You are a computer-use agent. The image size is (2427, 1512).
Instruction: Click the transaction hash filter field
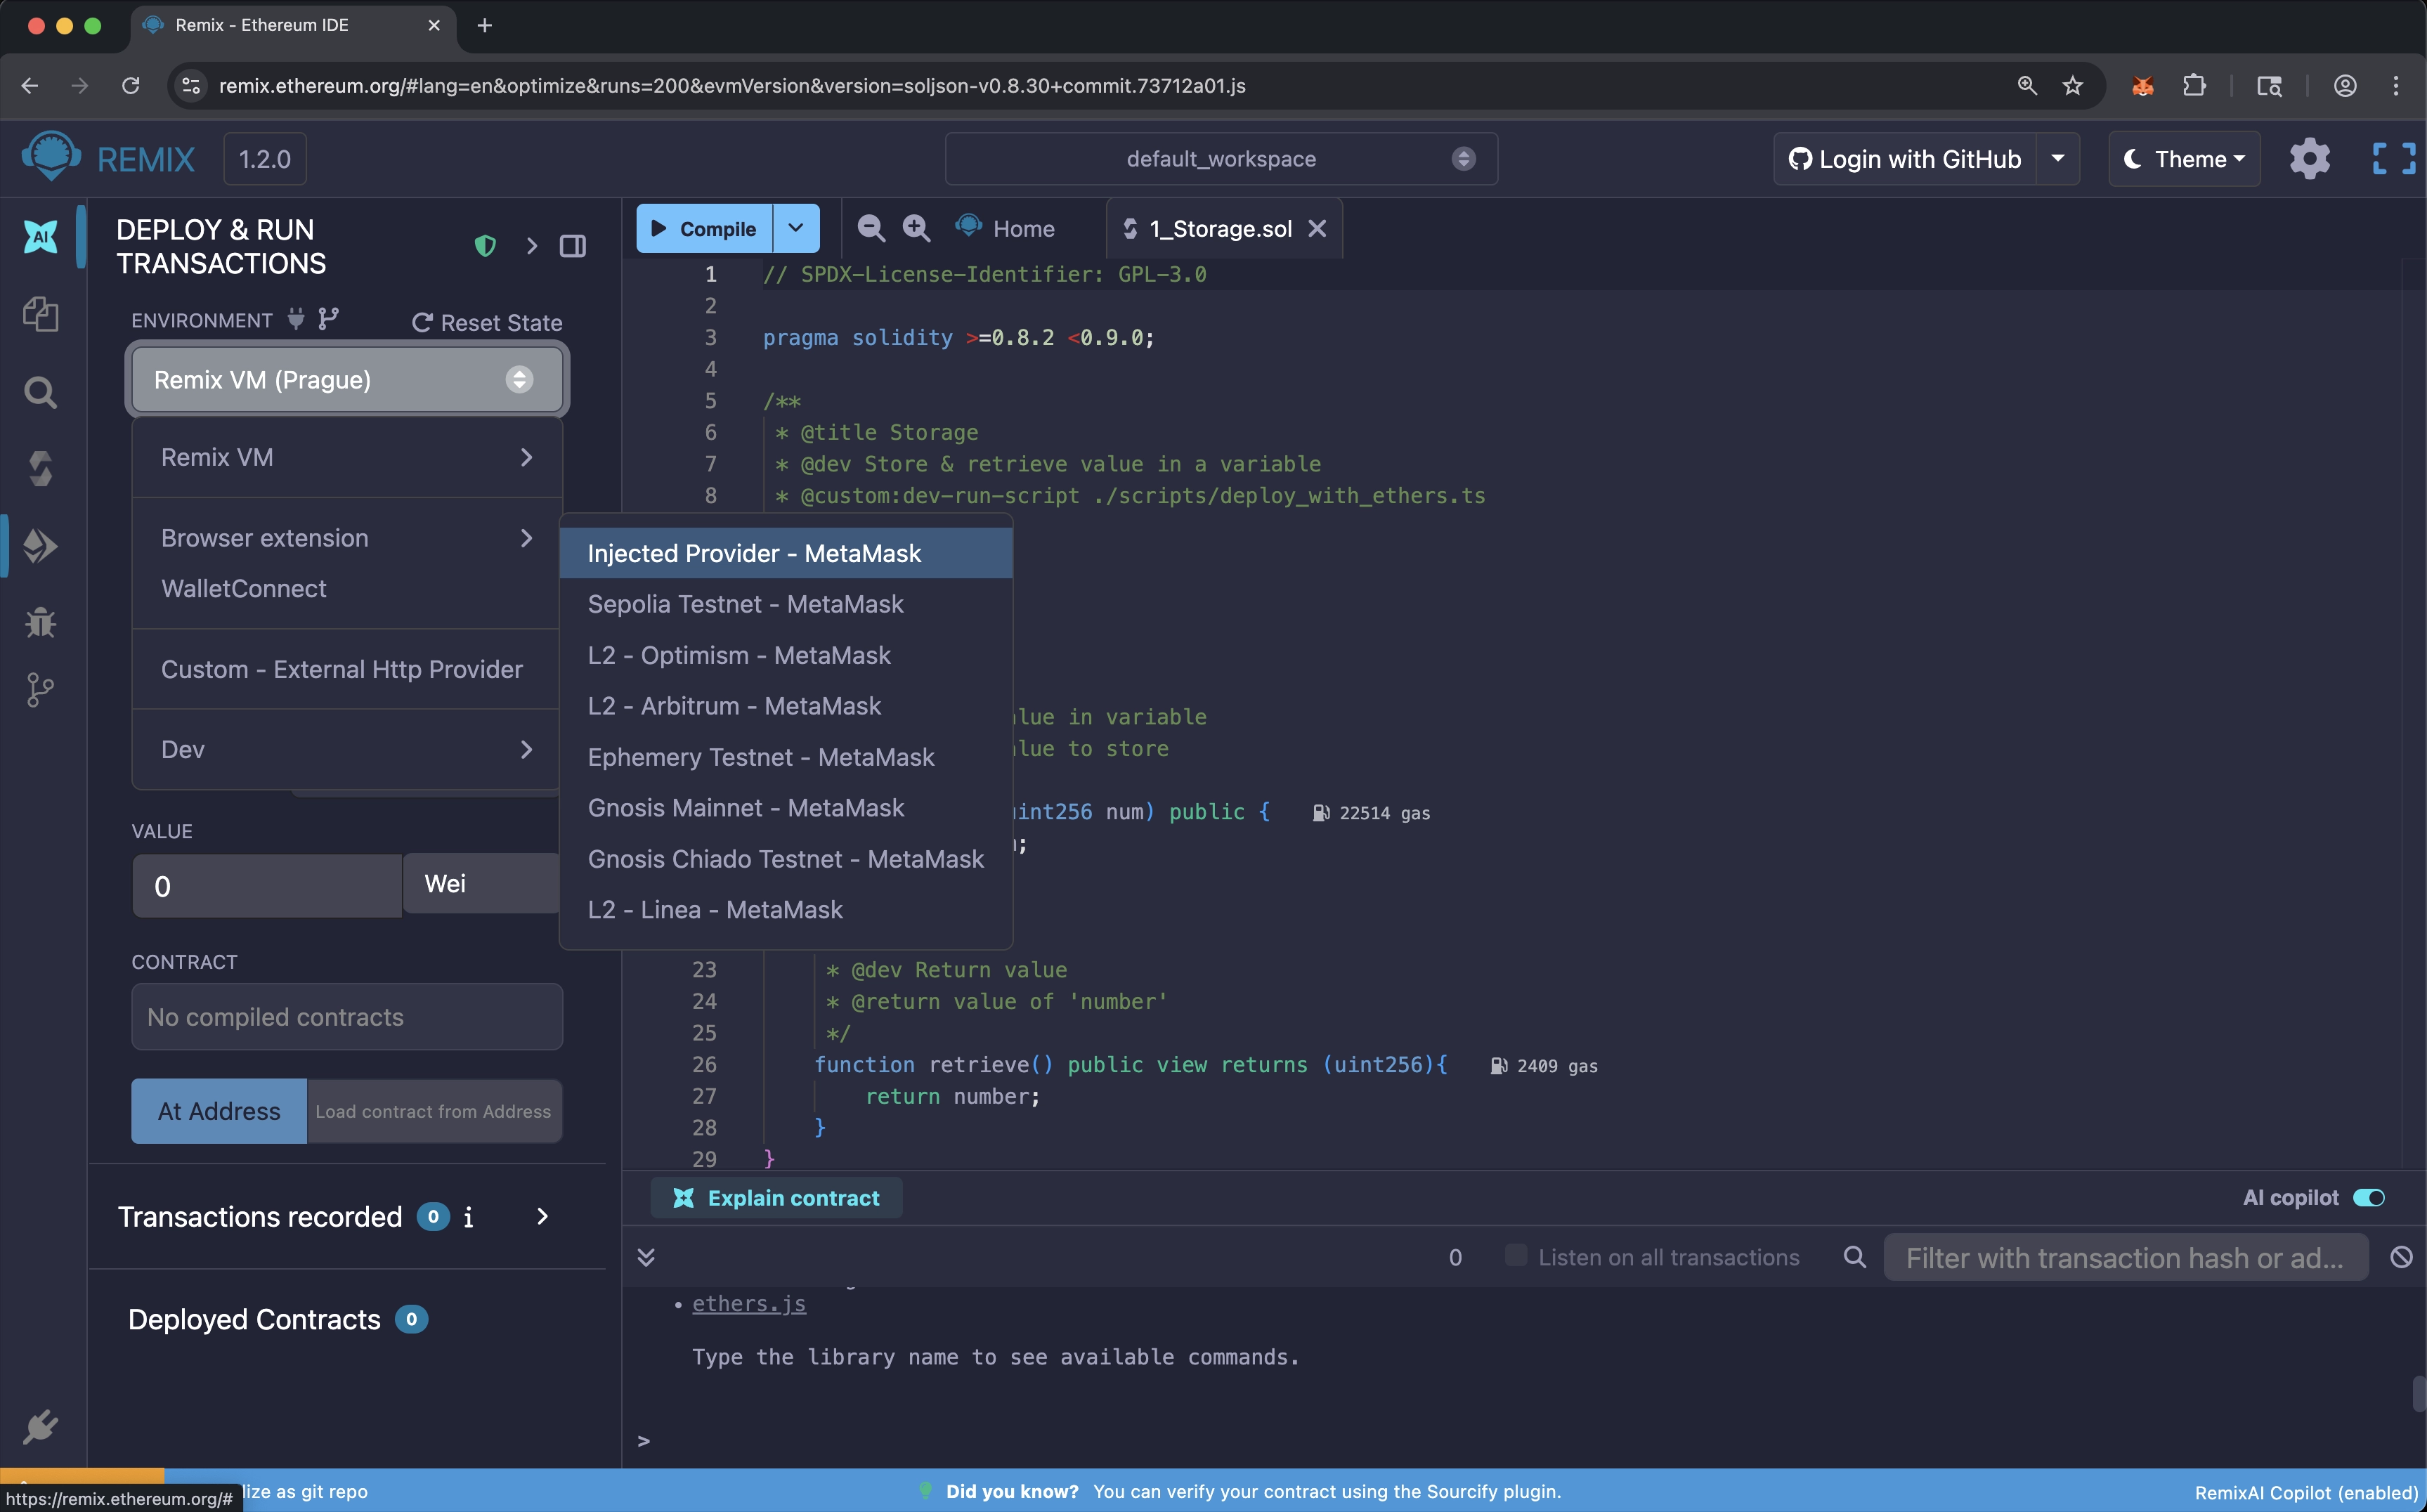pyautogui.click(x=2124, y=1258)
